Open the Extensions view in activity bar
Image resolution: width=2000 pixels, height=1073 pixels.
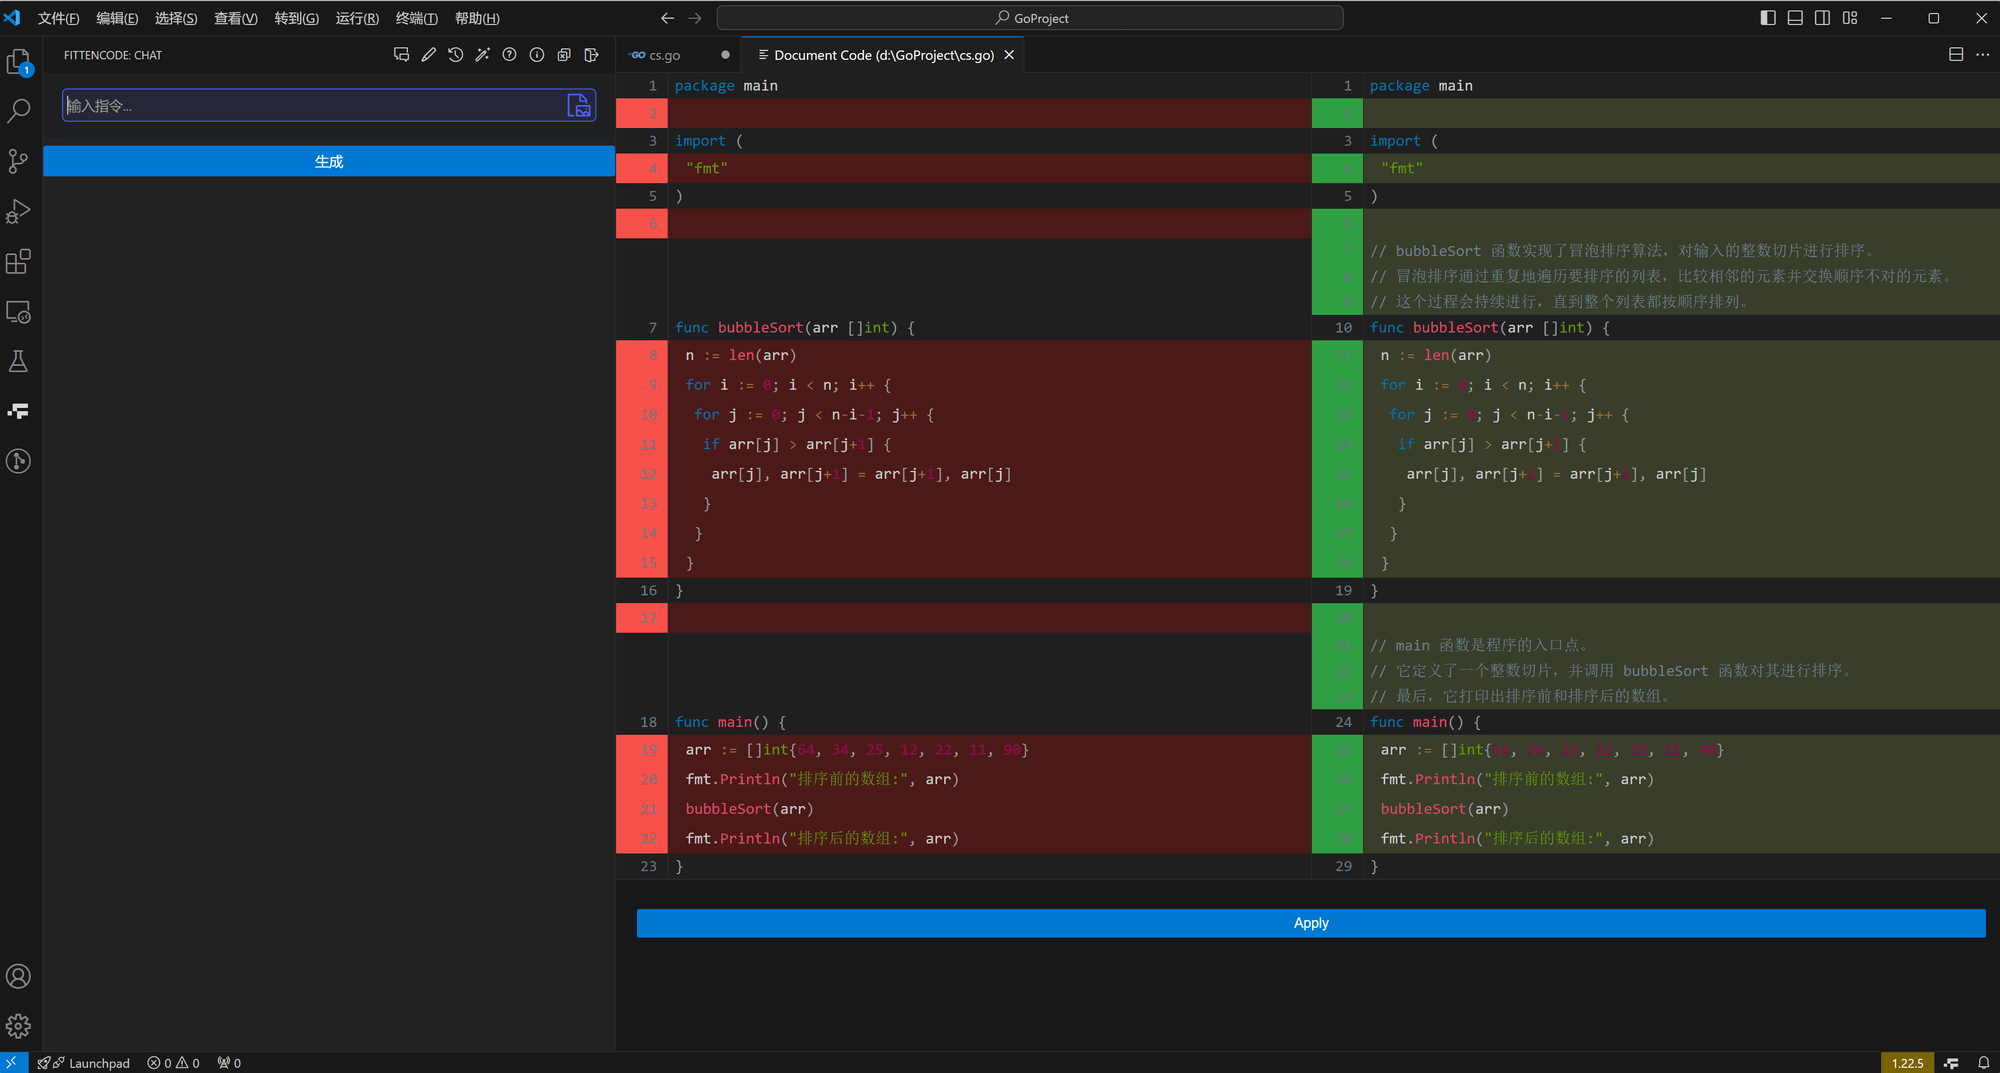[18, 262]
